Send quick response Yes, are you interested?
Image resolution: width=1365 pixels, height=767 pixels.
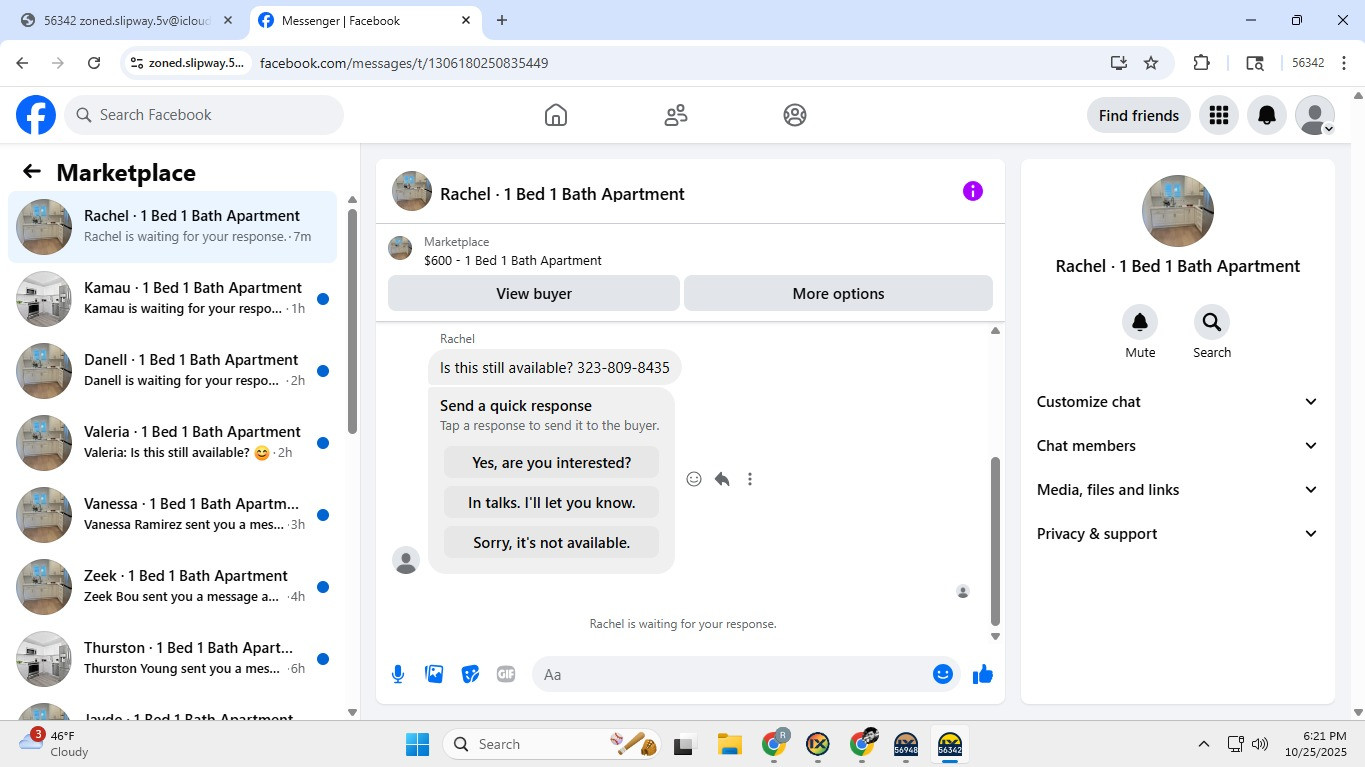tap(551, 463)
